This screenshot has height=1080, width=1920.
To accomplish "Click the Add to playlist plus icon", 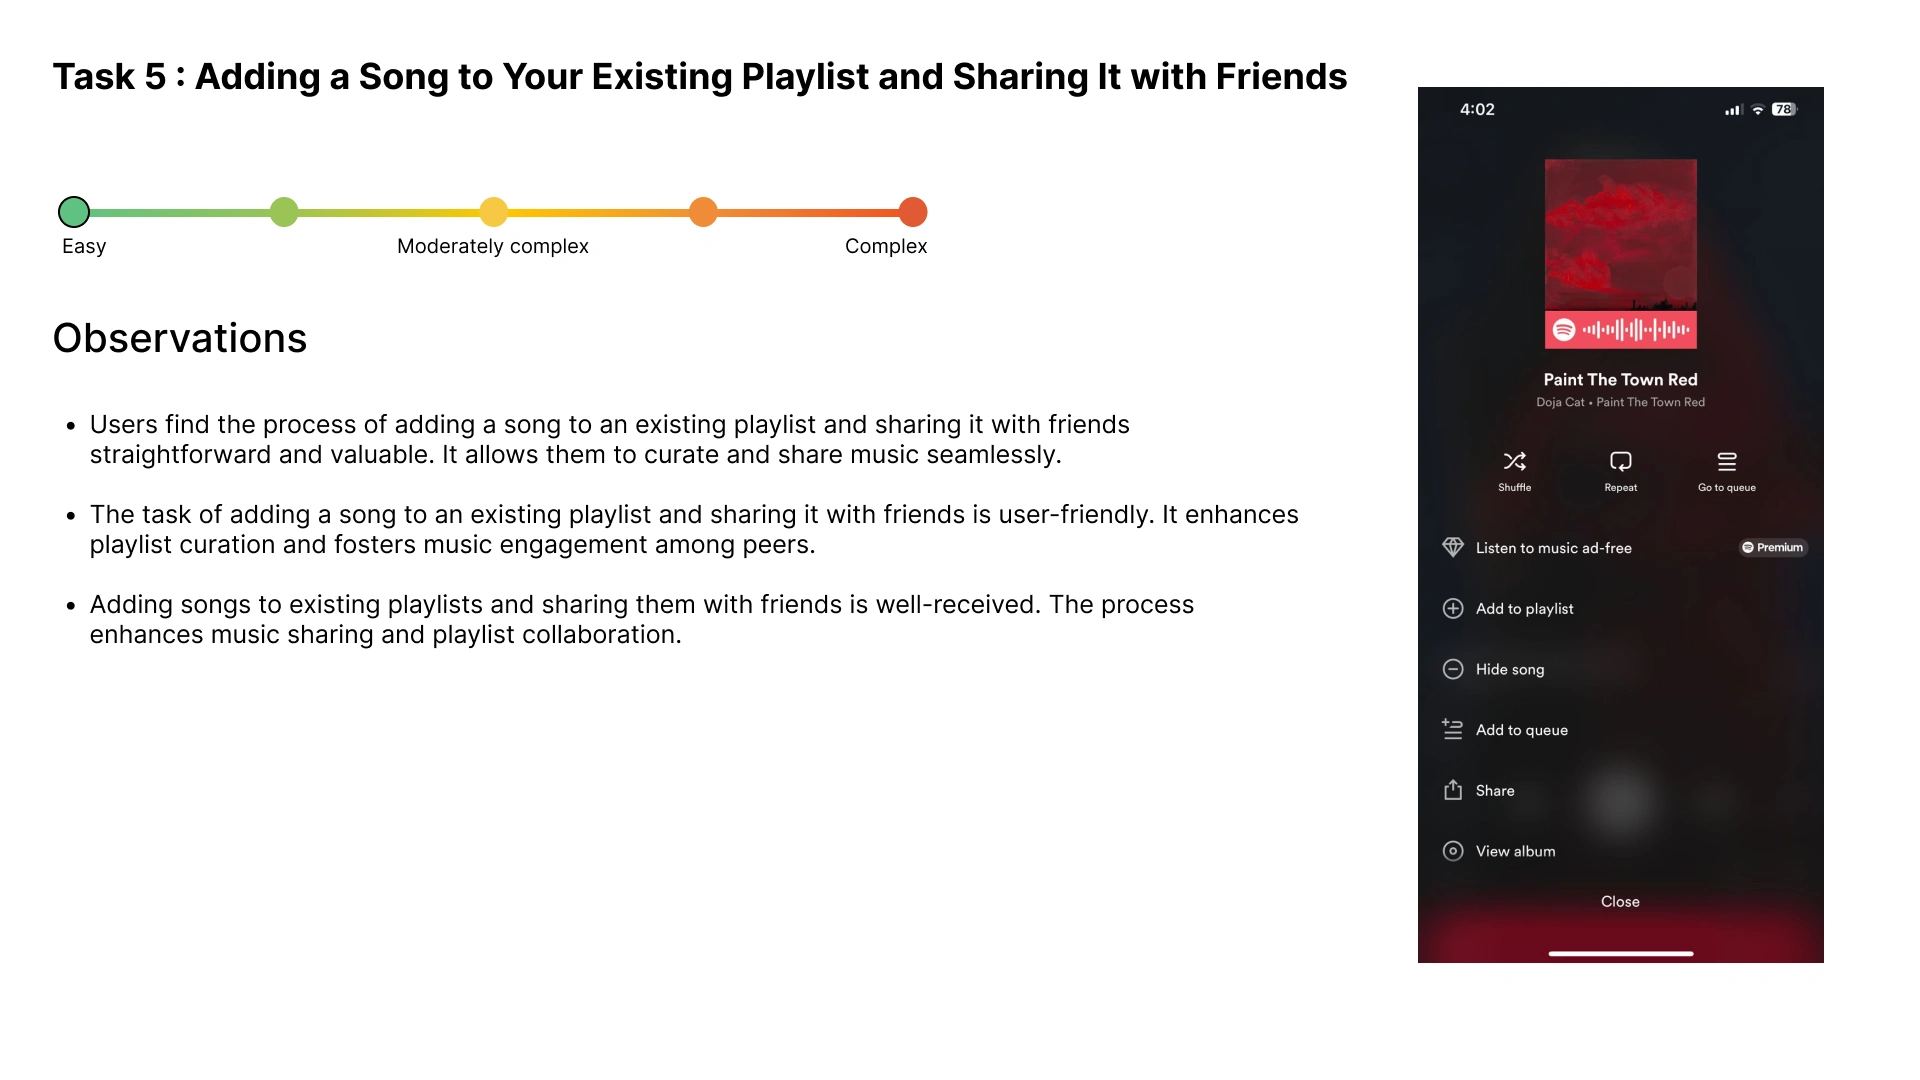I will 1453,609.
